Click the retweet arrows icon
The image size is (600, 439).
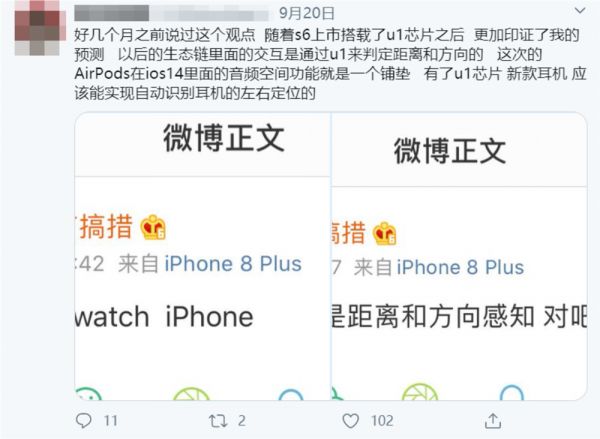217,421
